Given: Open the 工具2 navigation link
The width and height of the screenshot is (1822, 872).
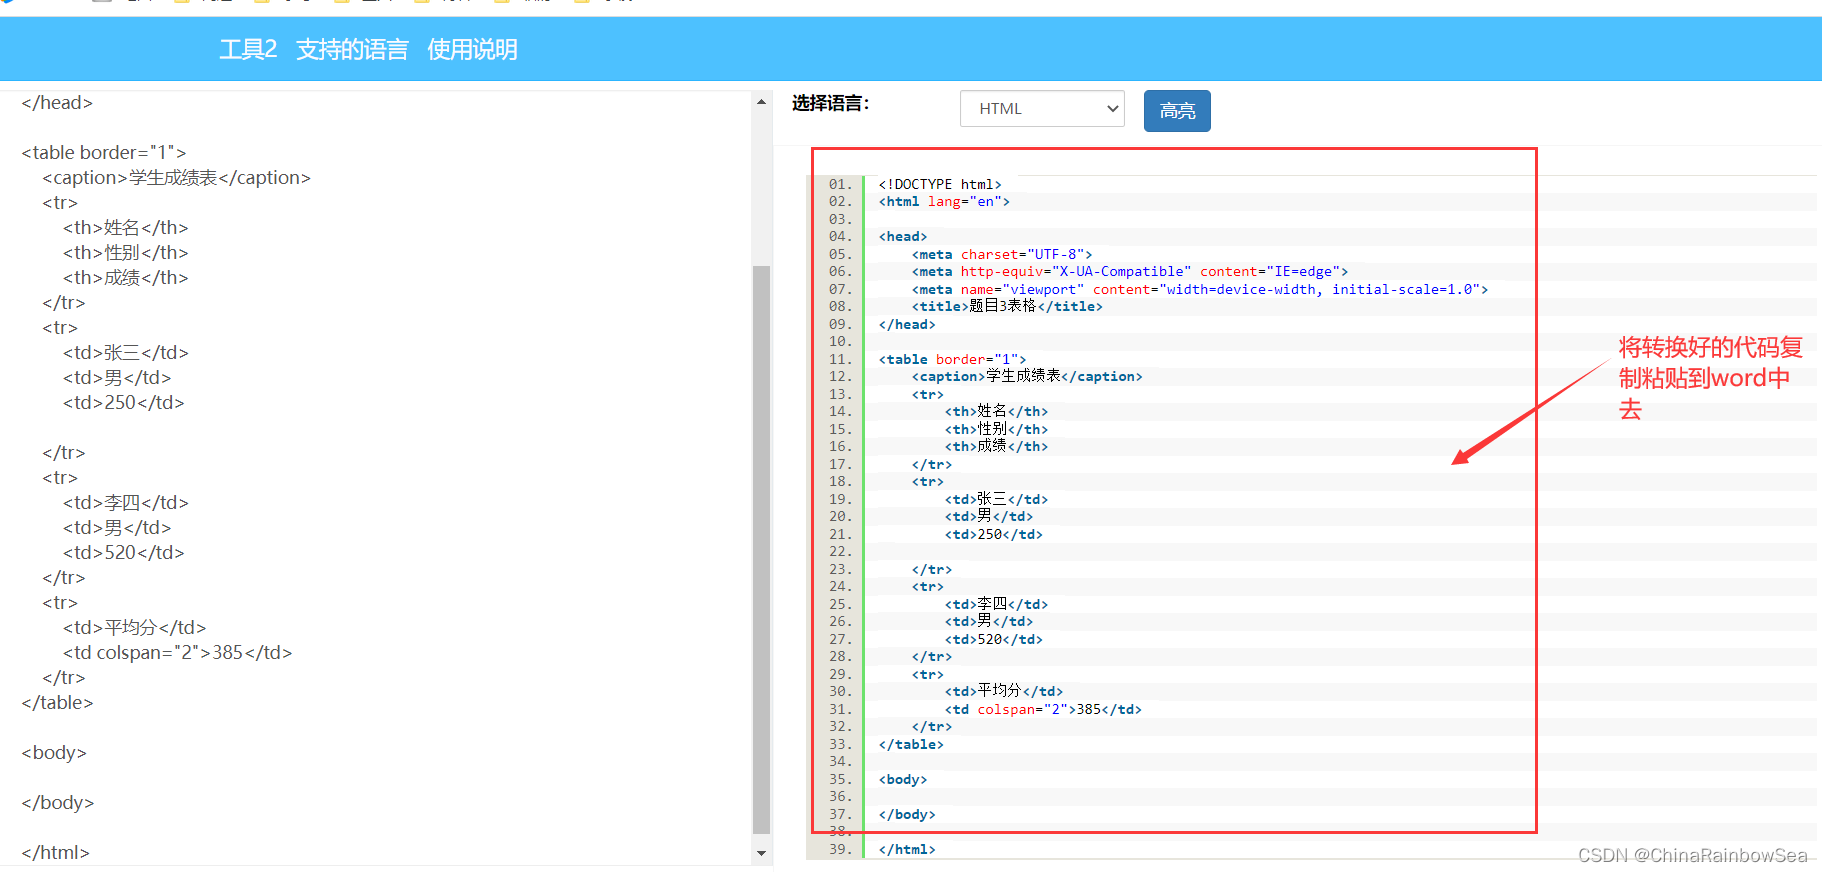Looking at the screenshot, I should pyautogui.click(x=248, y=49).
